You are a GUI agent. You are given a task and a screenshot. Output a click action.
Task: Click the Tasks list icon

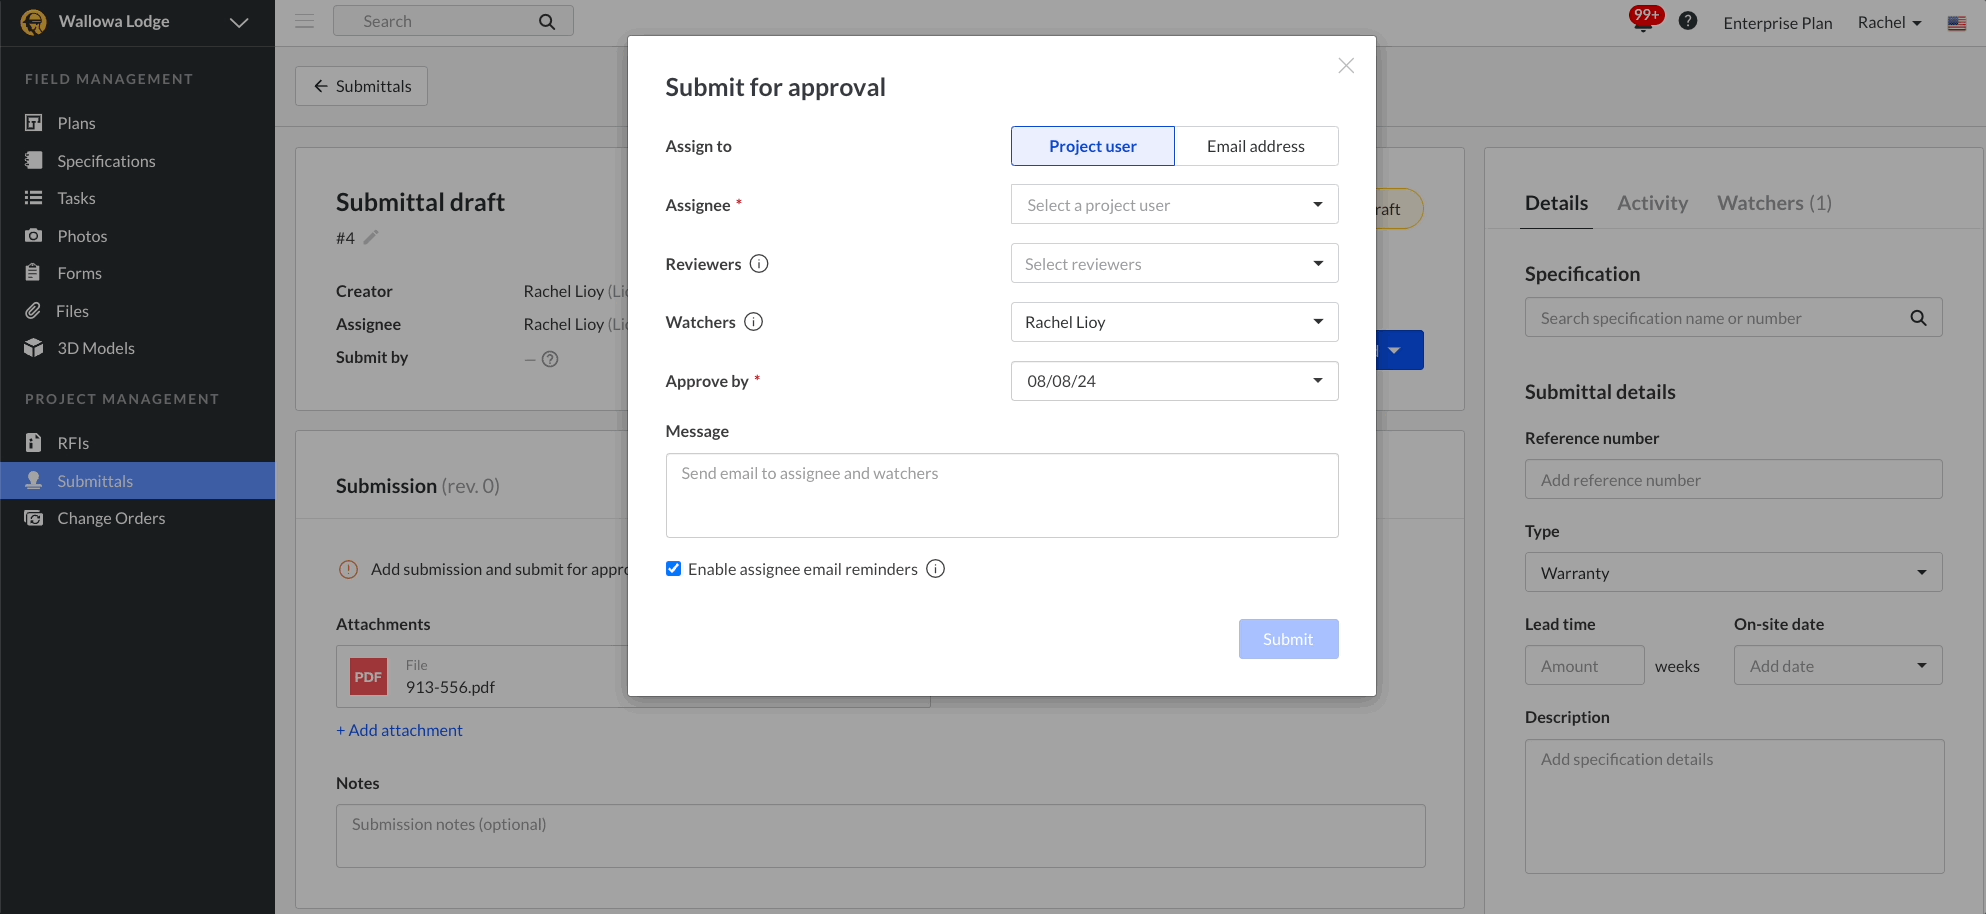click(x=34, y=198)
